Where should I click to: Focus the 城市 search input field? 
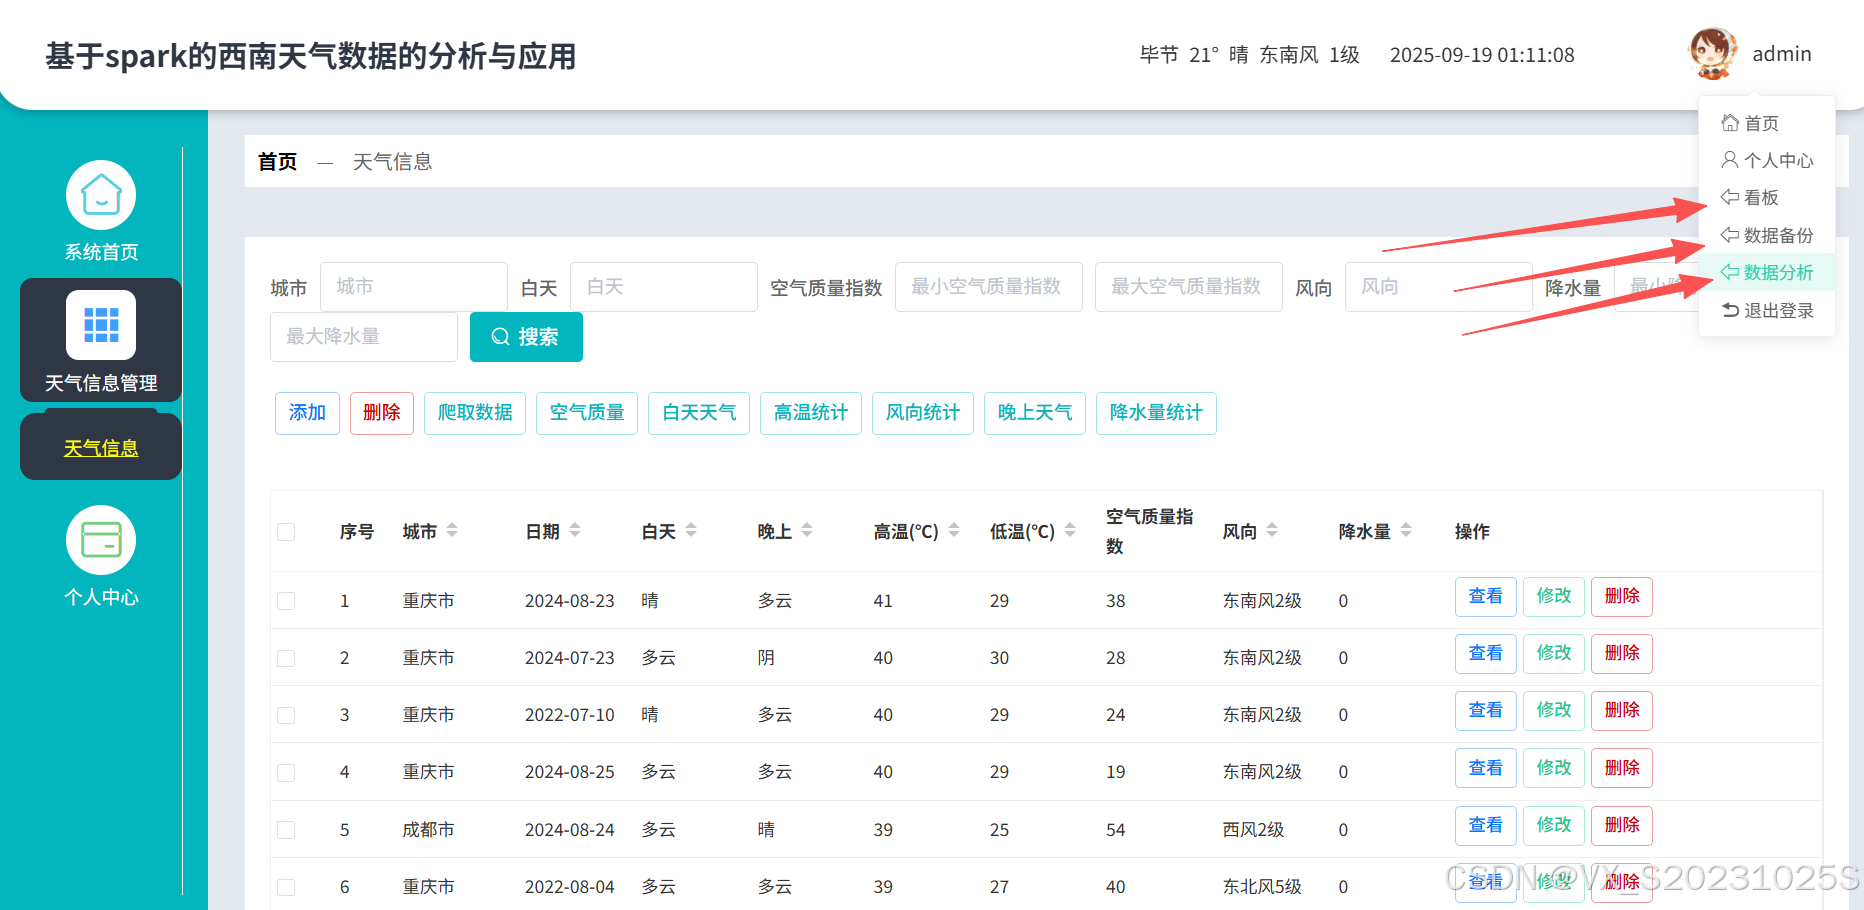point(414,287)
